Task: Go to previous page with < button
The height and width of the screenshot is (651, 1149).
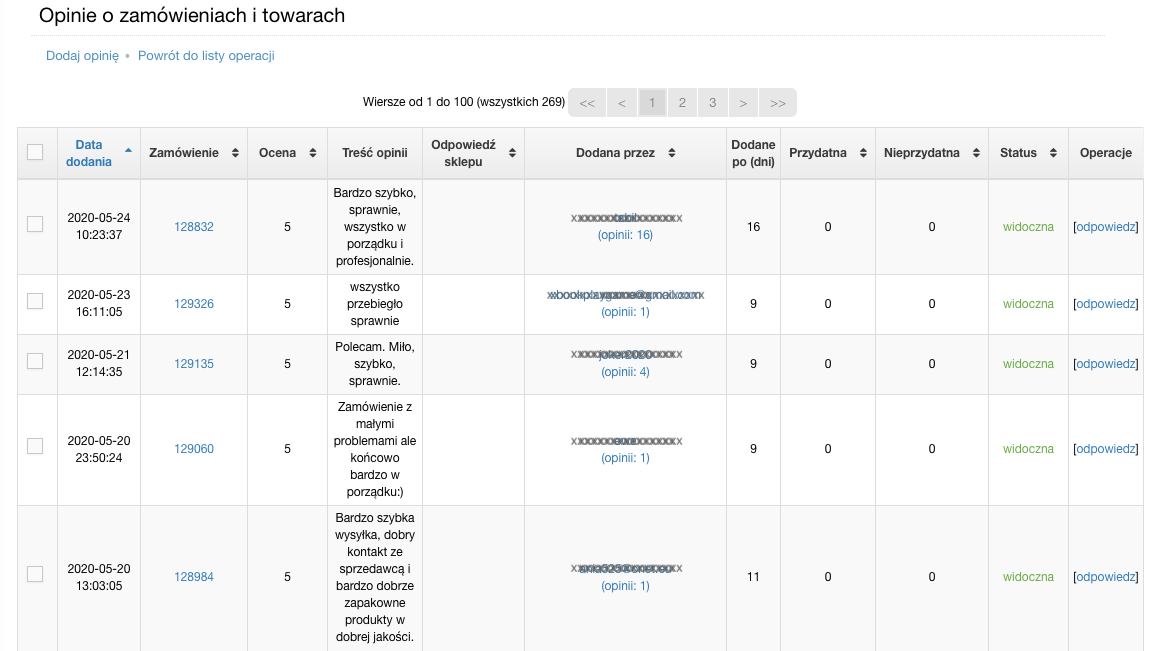Action: coord(621,103)
